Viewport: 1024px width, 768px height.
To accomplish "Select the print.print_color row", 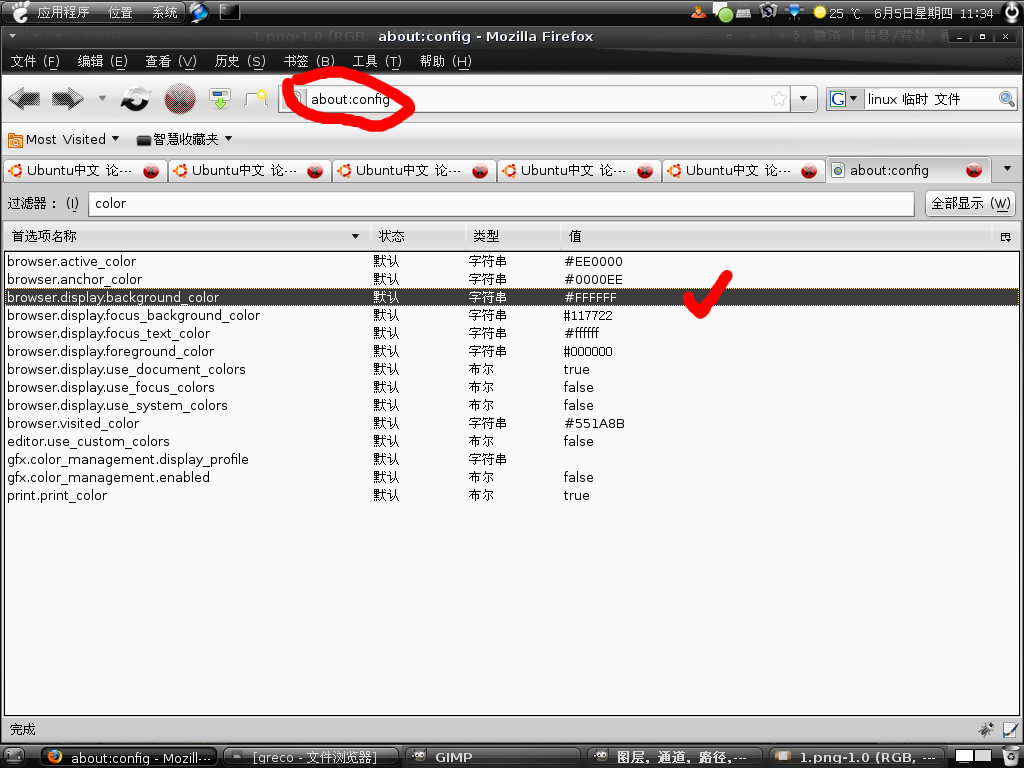I will pyautogui.click(x=511, y=496).
